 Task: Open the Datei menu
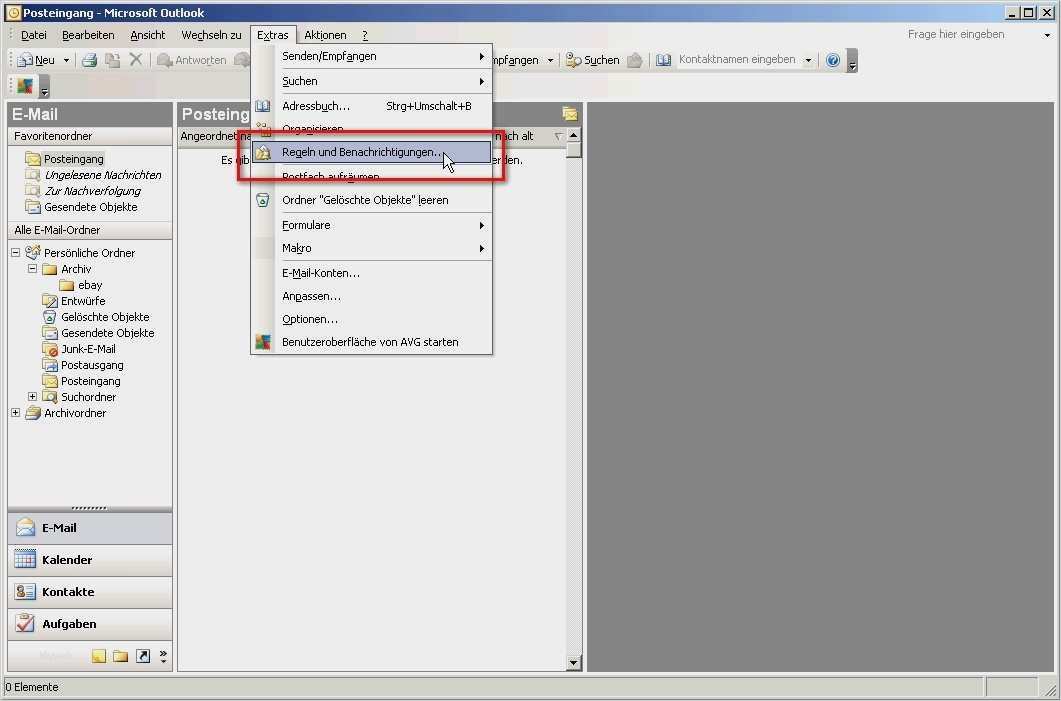[34, 35]
